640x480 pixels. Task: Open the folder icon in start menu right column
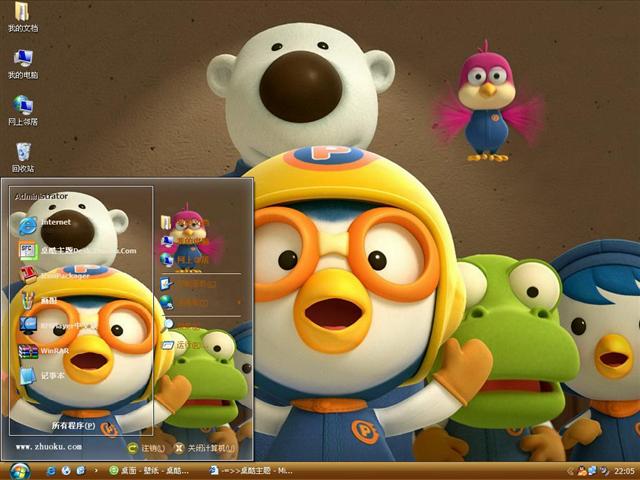pos(166,223)
